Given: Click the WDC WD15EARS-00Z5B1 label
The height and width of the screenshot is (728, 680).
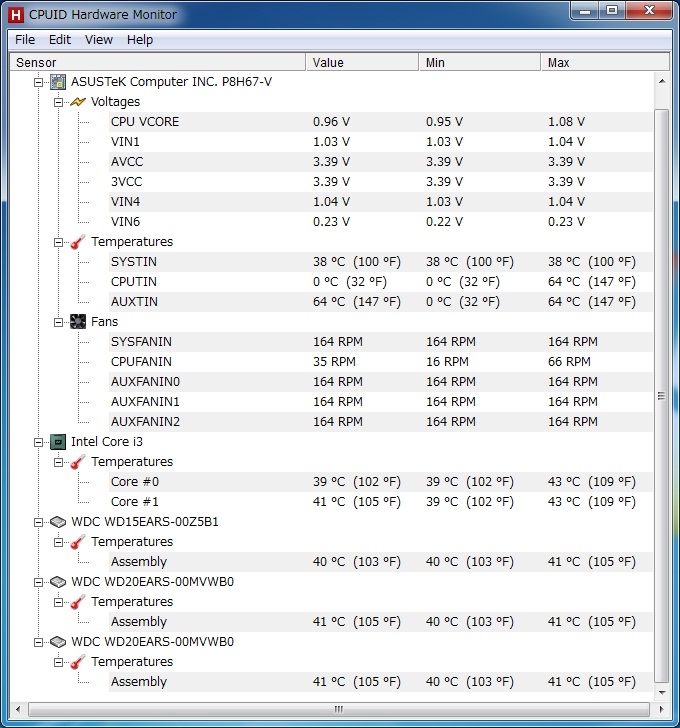Looking at the screenshot, I should pyautogui.click(x=145, y=521).
